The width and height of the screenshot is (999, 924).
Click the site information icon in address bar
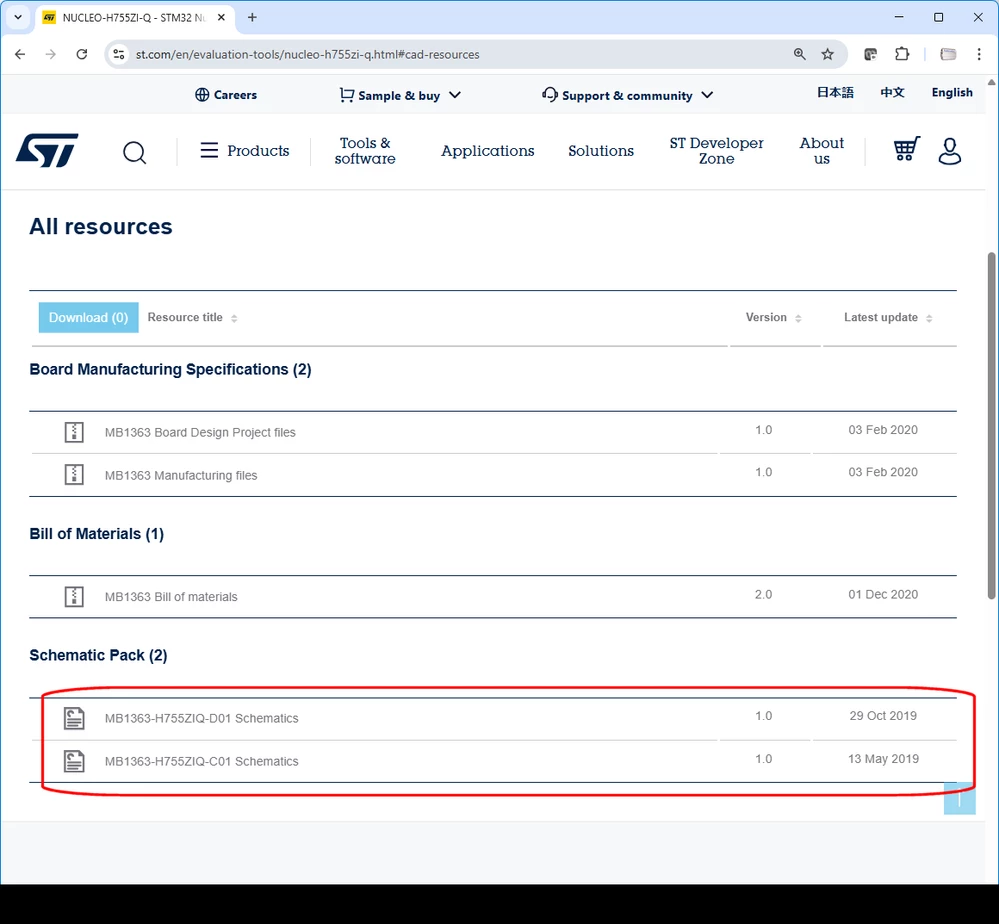(x=119, y=54)
